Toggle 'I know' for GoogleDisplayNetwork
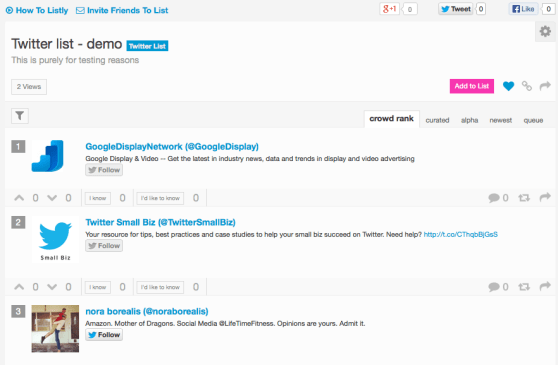Image resolution: width=558 pixels, height=365 pixels. (98, 198)
